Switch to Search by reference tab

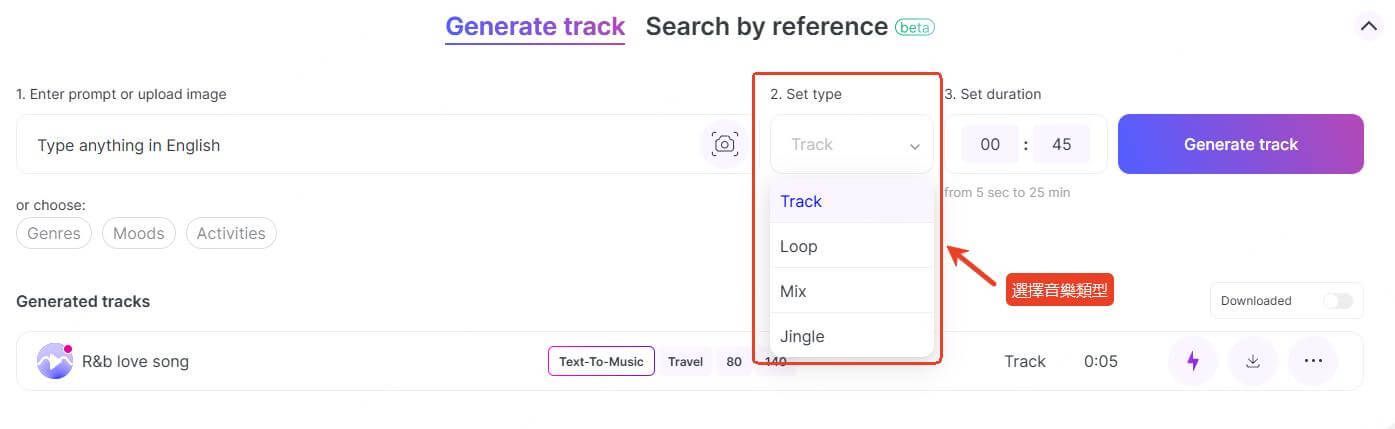(767, 27)
